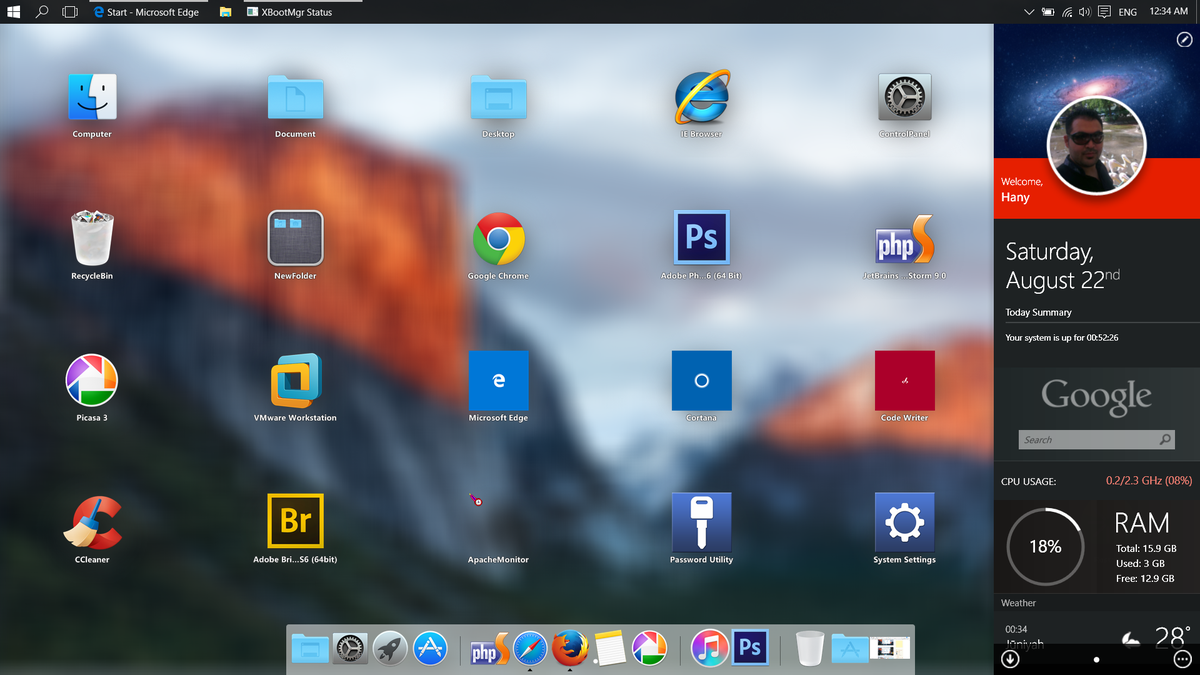Click the sidebar down arrow button

[x=1011, y=658]
